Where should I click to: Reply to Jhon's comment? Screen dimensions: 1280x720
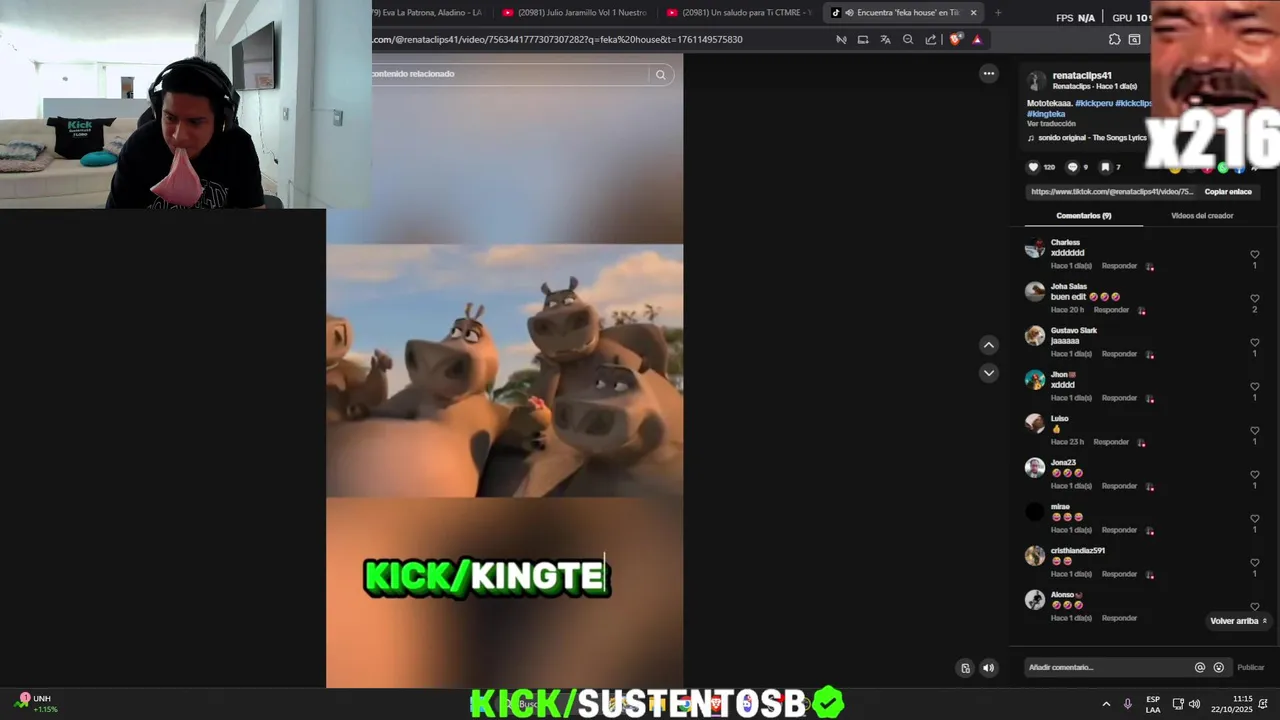1119,398
